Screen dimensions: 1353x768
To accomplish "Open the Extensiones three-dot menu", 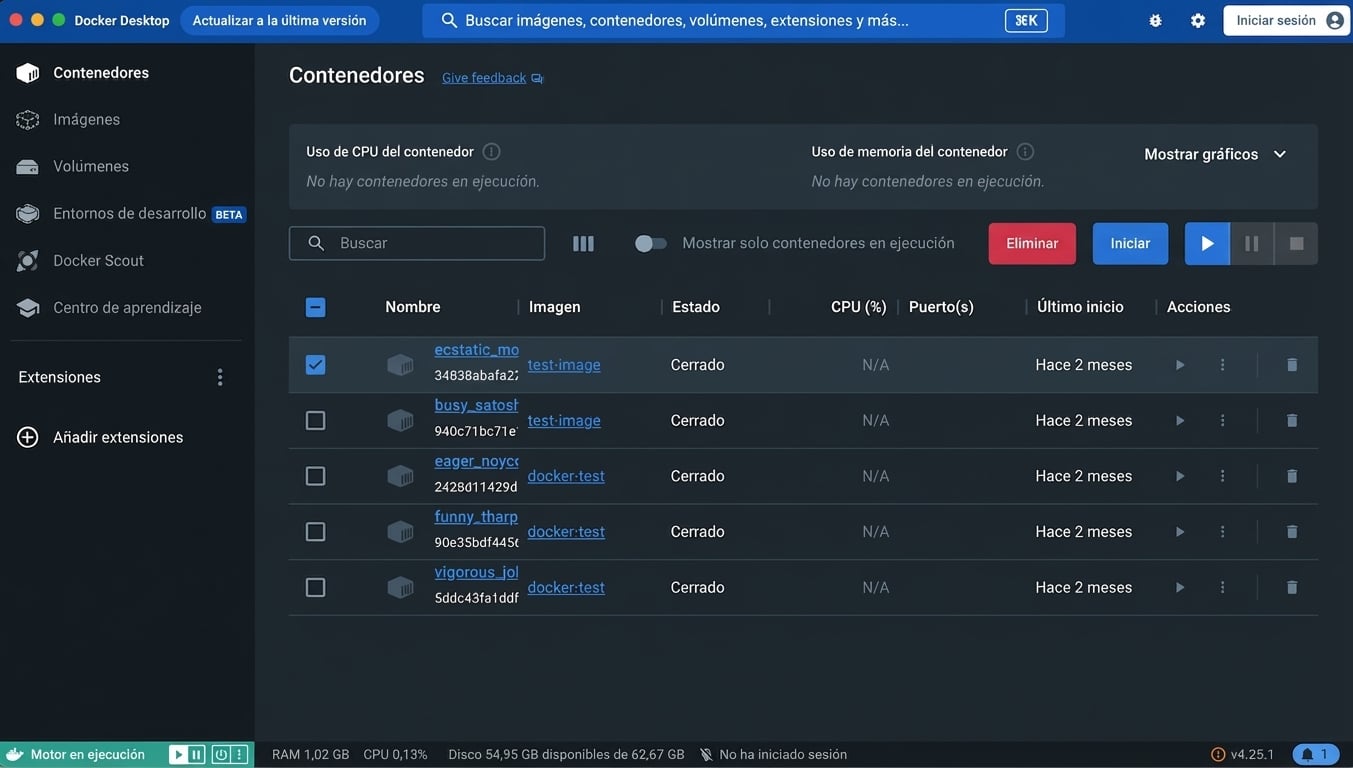I will 220,377.
